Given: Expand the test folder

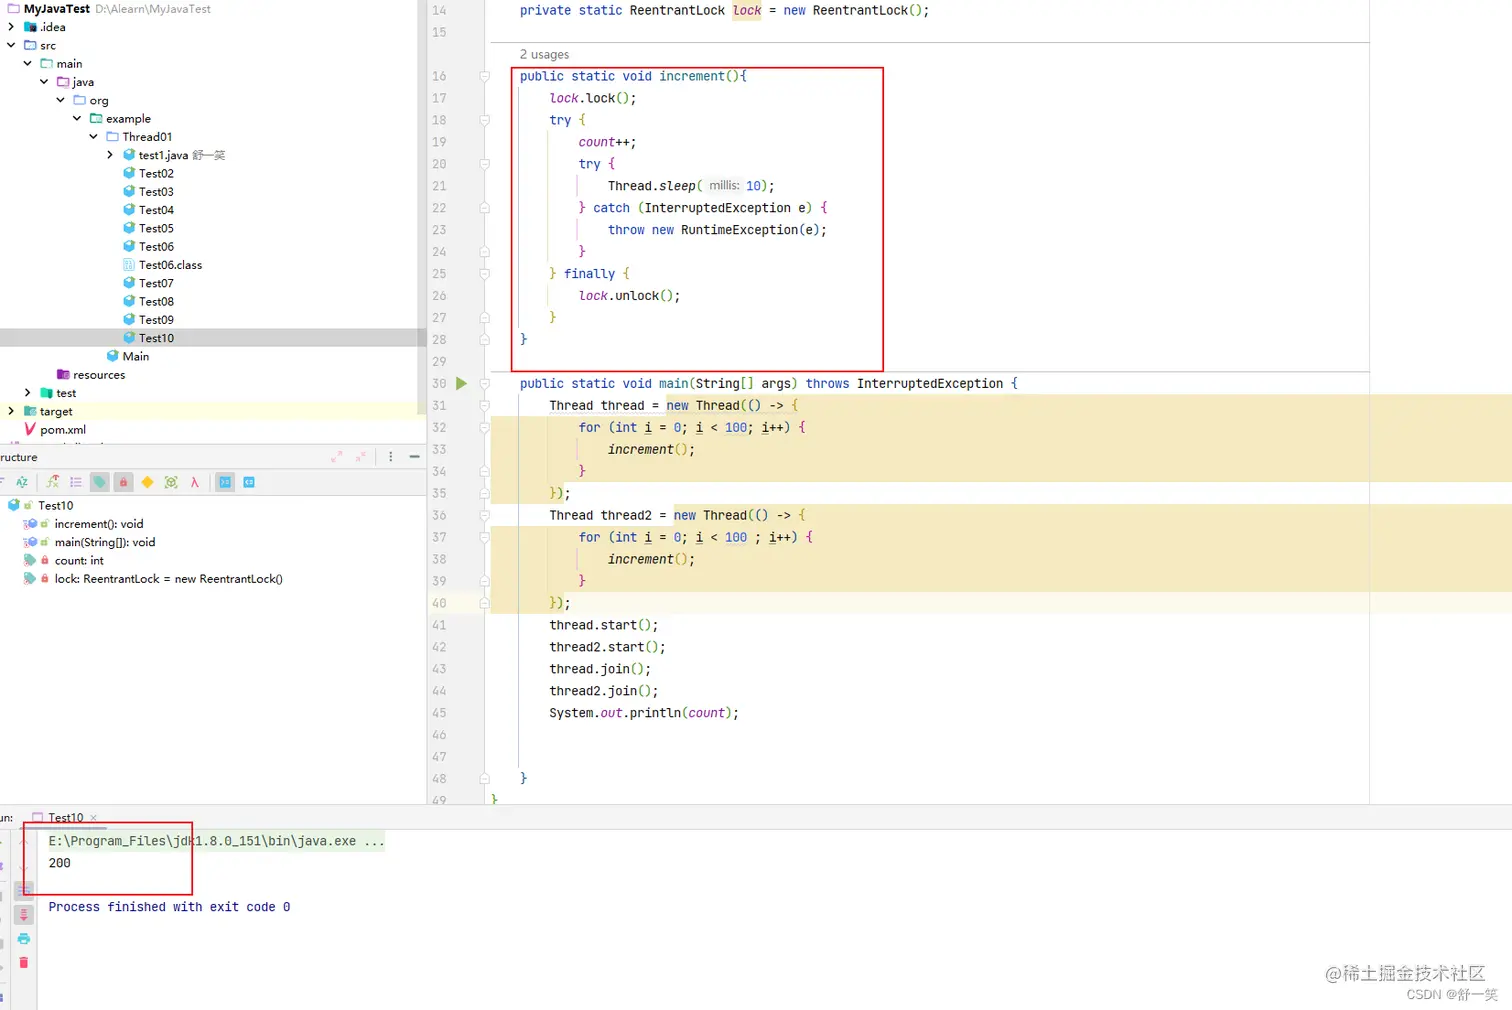Looking at the screenshot, I should pyautogui.click(x=28, y=393).
